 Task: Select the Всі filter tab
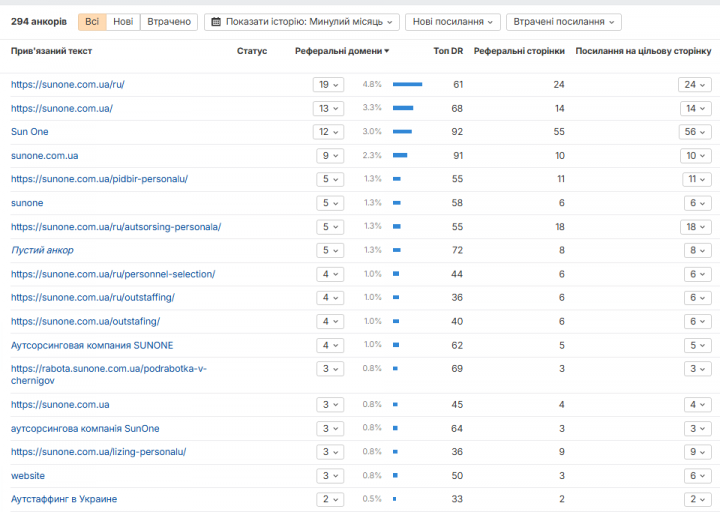coord(92,22)
